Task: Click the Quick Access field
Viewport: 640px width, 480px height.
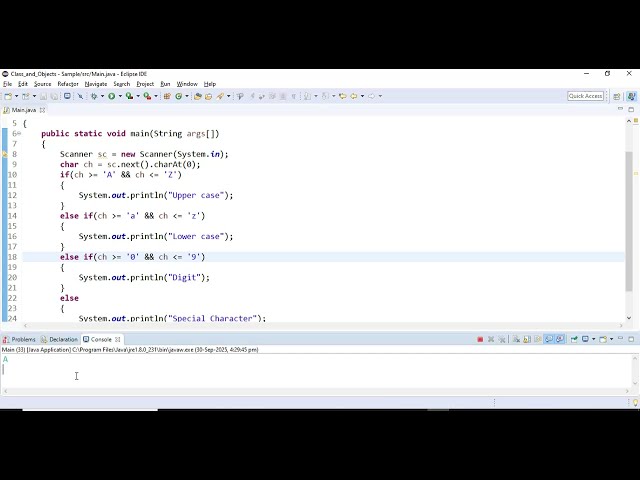Action: pos(585,96)
